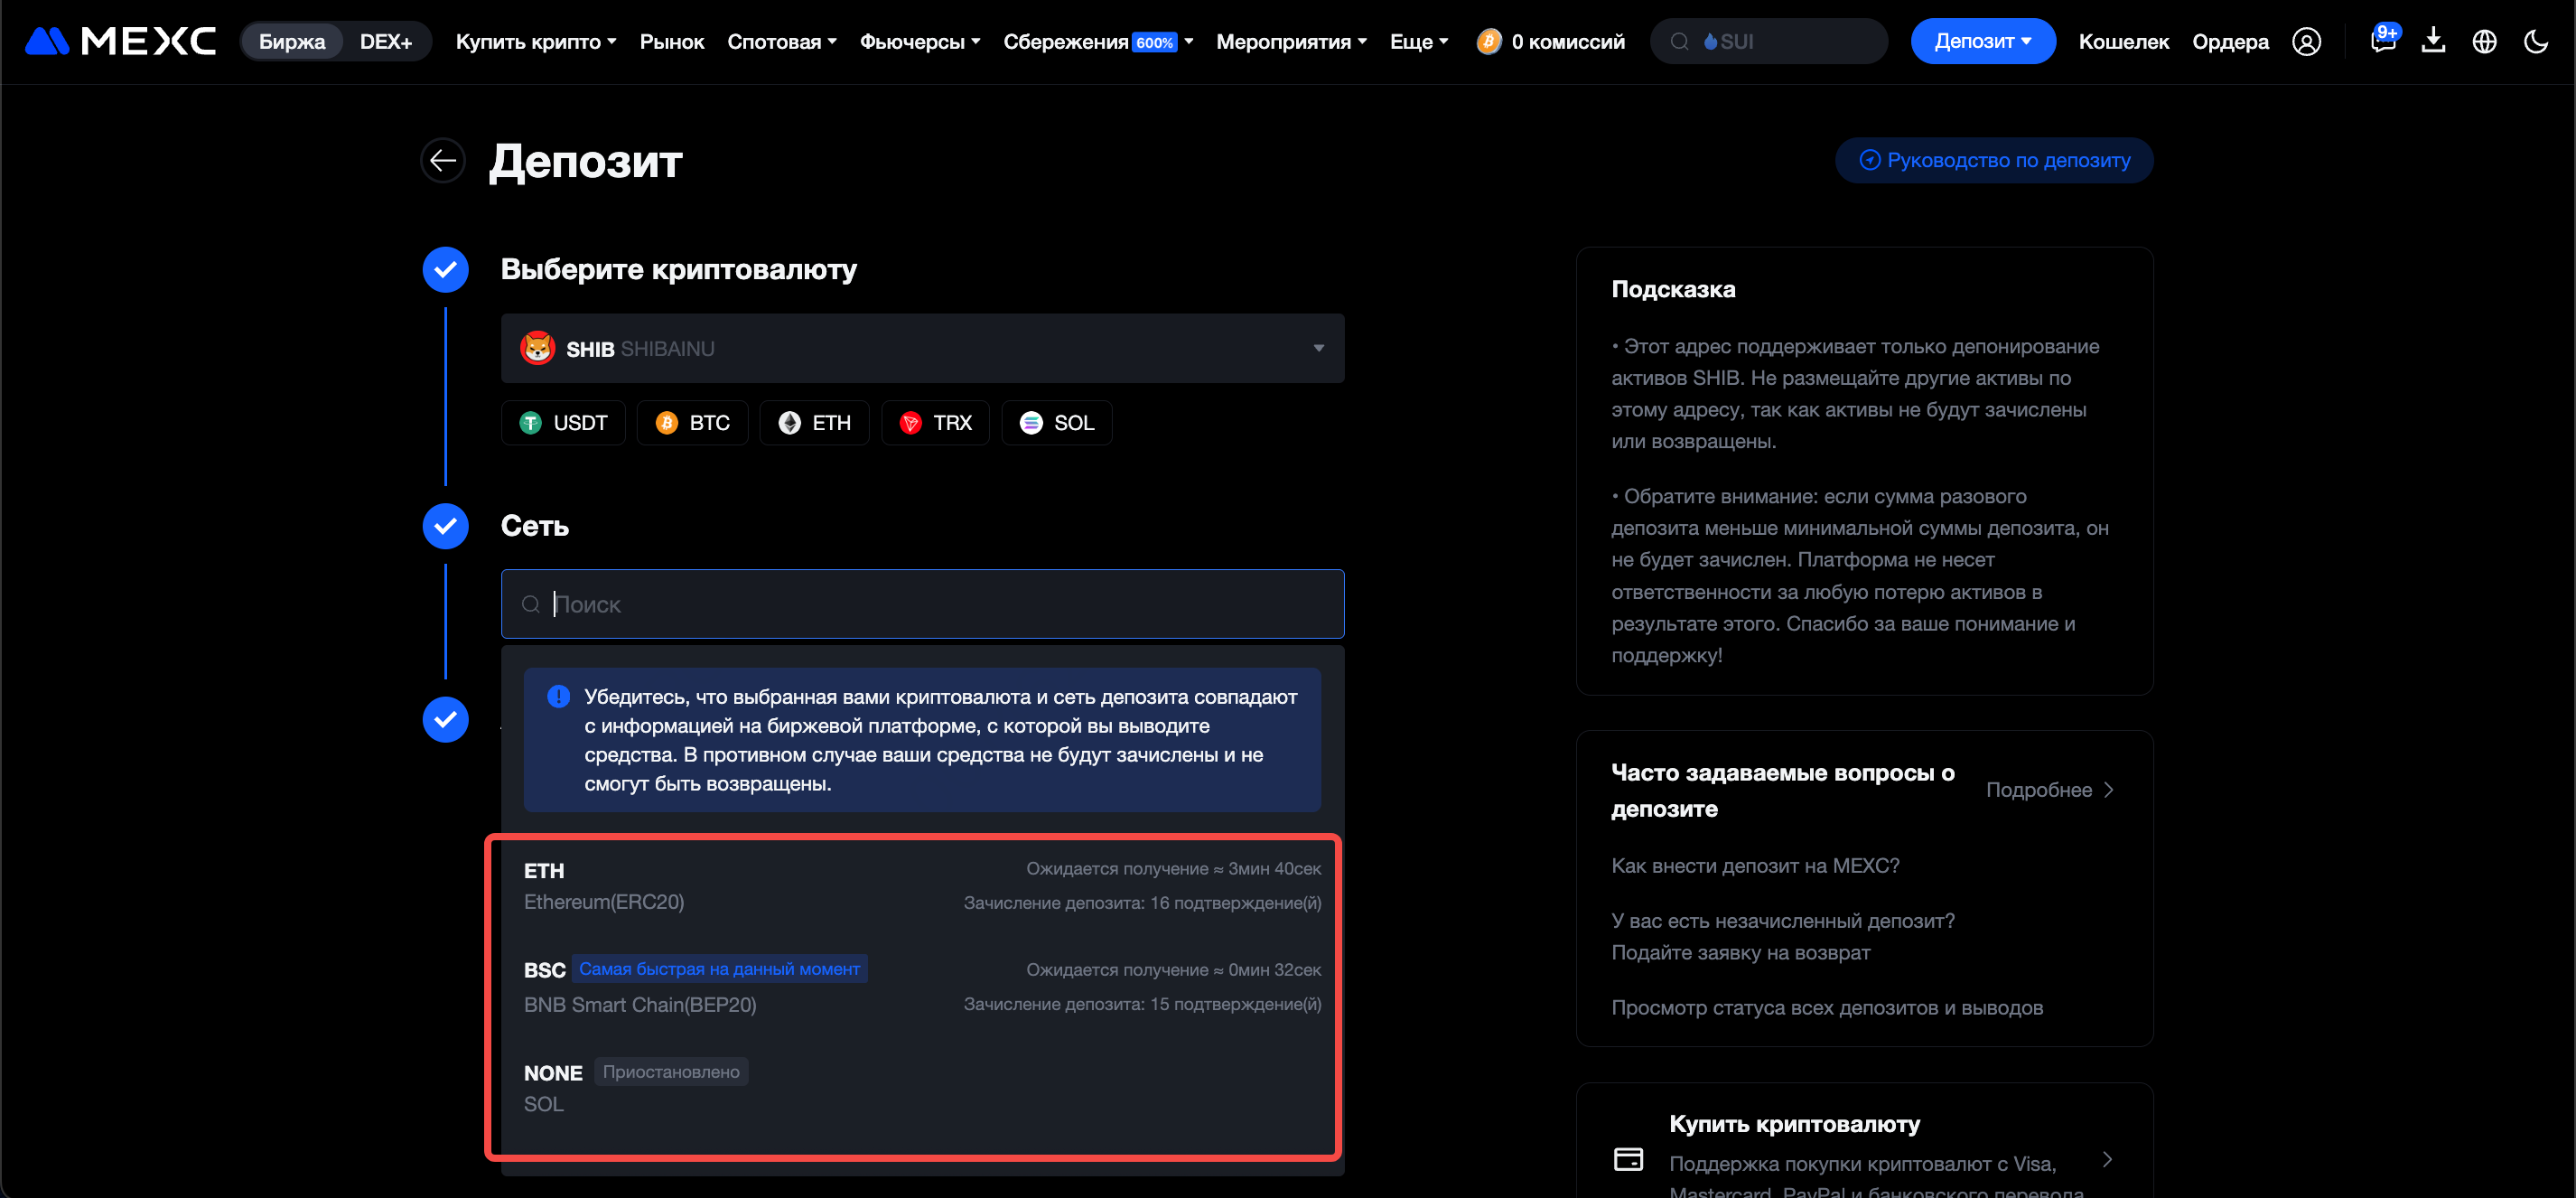Open the Еще dropdown

pyautogui.click(x=1419, y=41)
